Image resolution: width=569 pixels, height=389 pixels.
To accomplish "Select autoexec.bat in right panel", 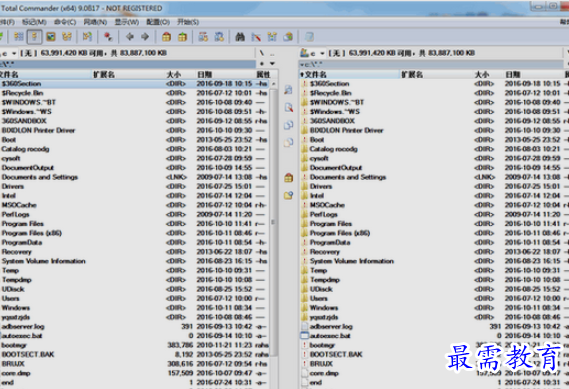I will coord(434,336).
